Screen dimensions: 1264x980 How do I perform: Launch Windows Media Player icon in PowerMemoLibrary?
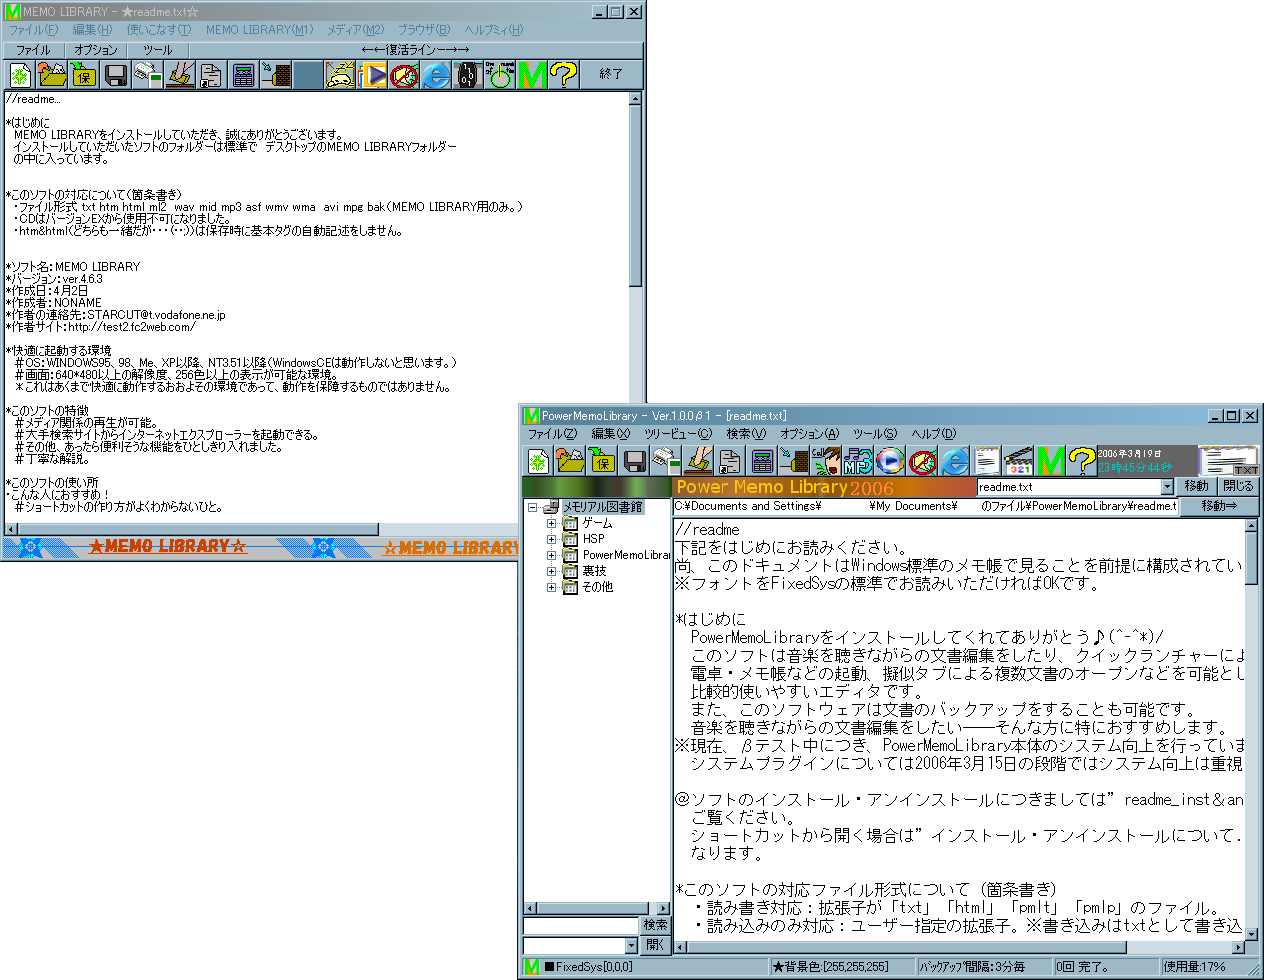pyautogui.click(x=890, y=461)
